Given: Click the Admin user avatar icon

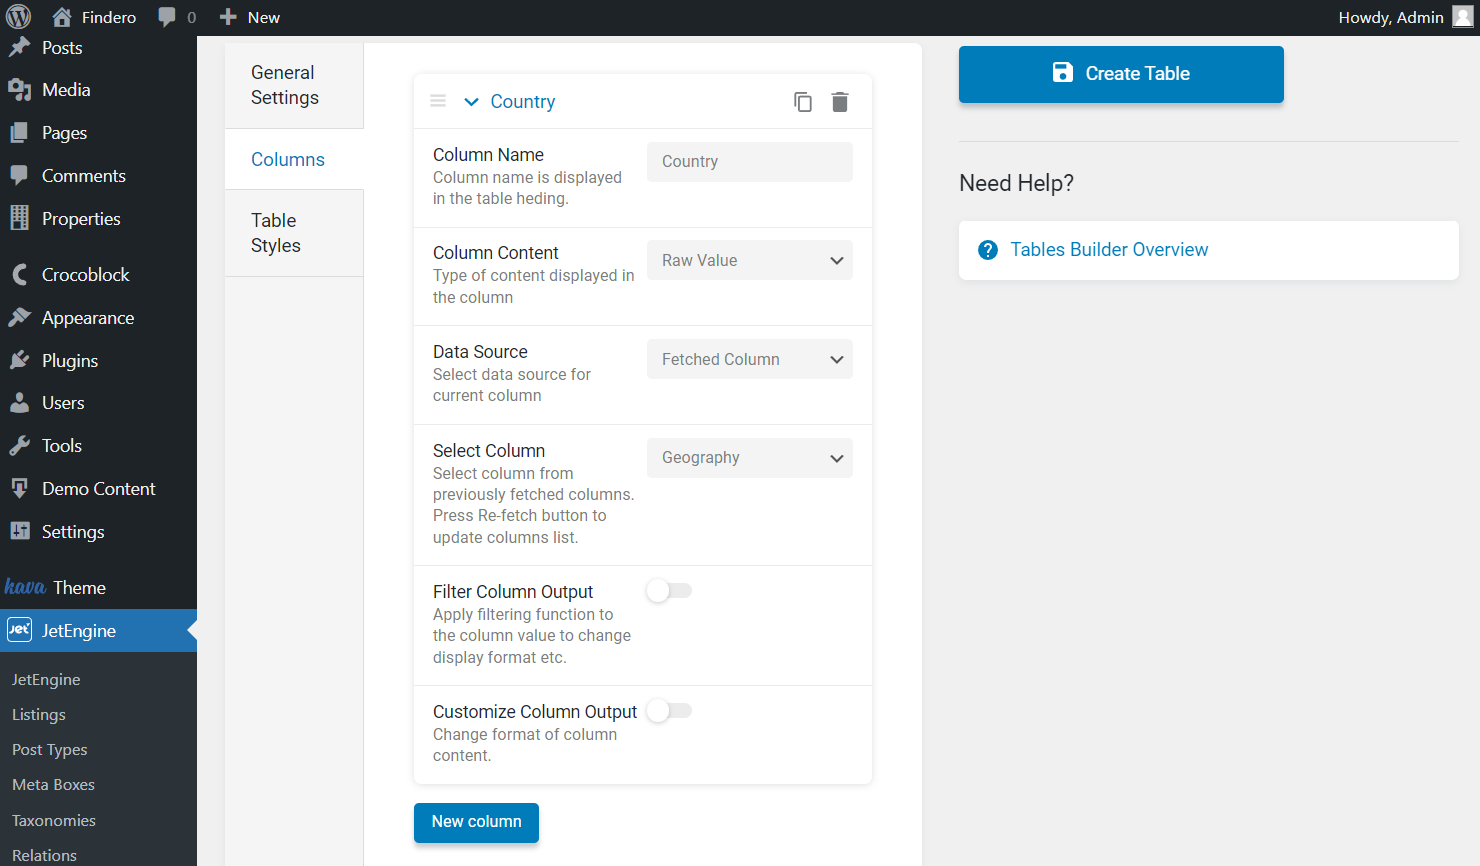Looking at the screenshot, I should tap(1462, 17).
